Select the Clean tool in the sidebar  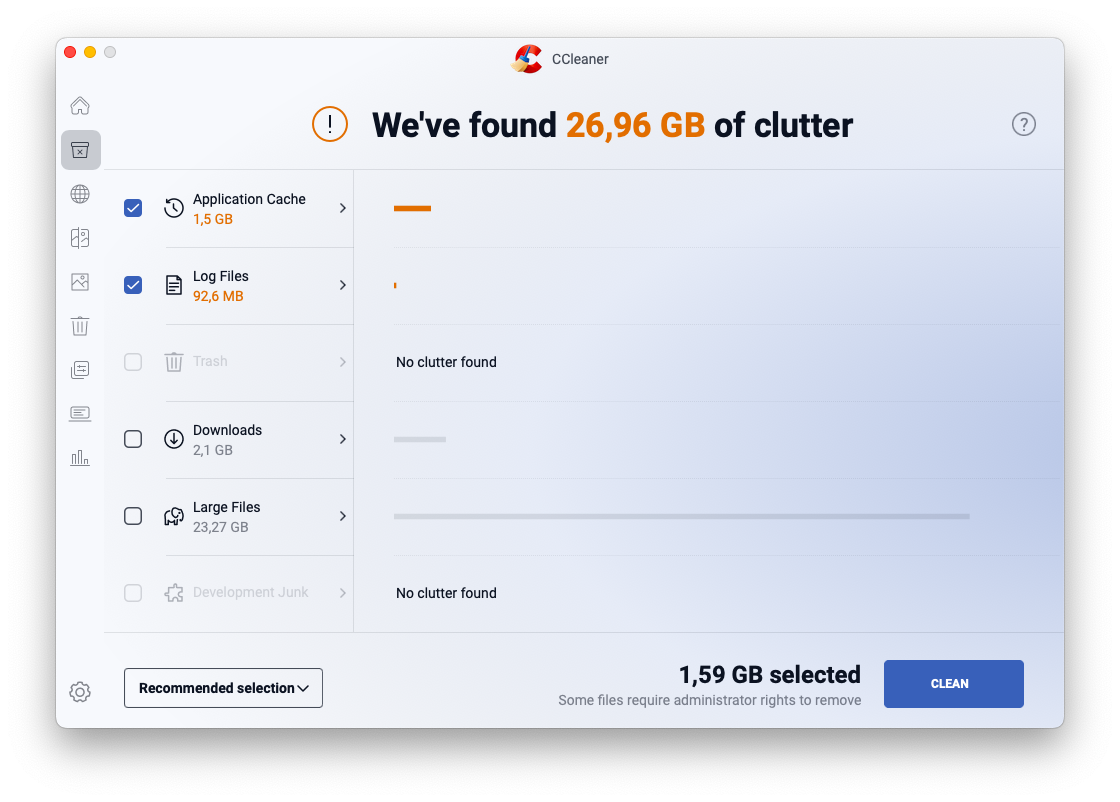80,149
